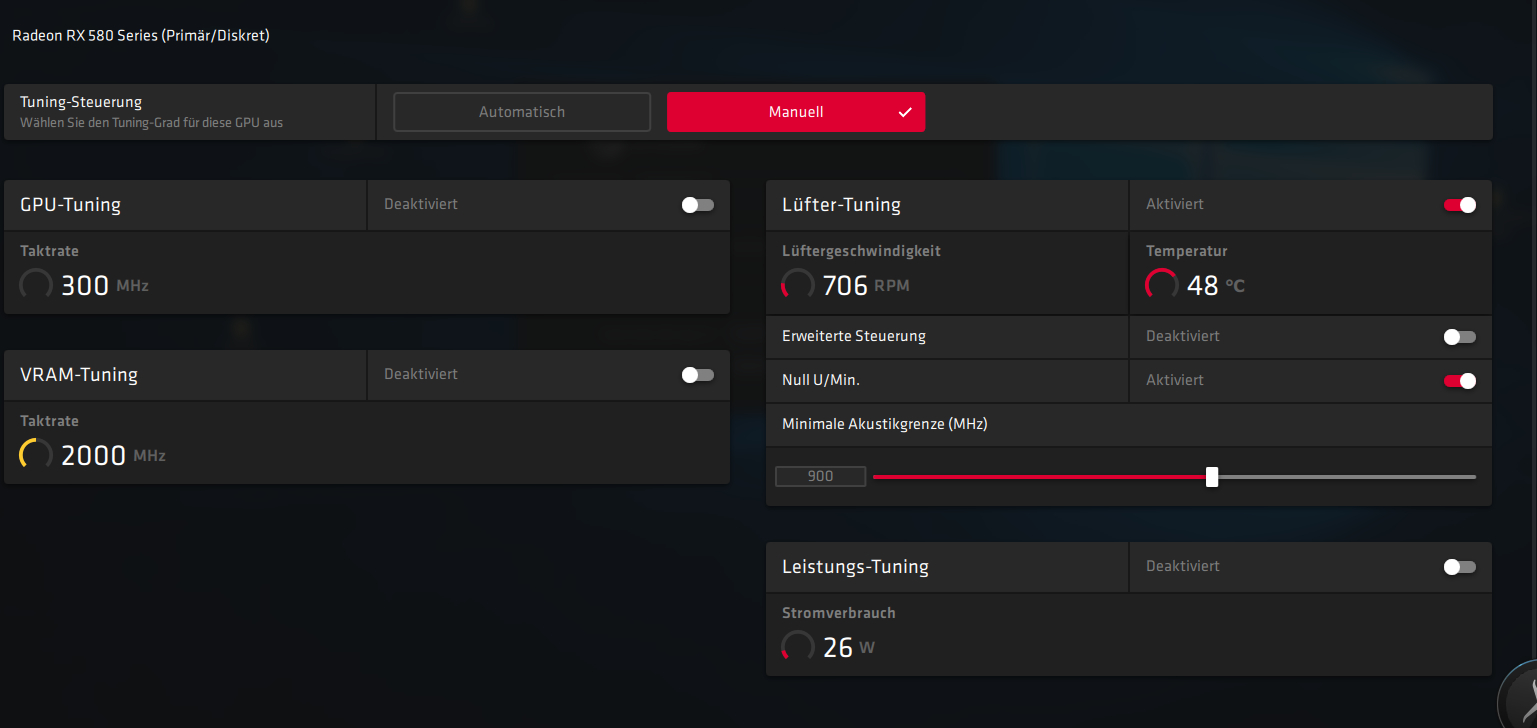Enable the Erweiterte Steuerung toggle
The width and height of the screenshot is (1537, 728).
pos(1460,337)
